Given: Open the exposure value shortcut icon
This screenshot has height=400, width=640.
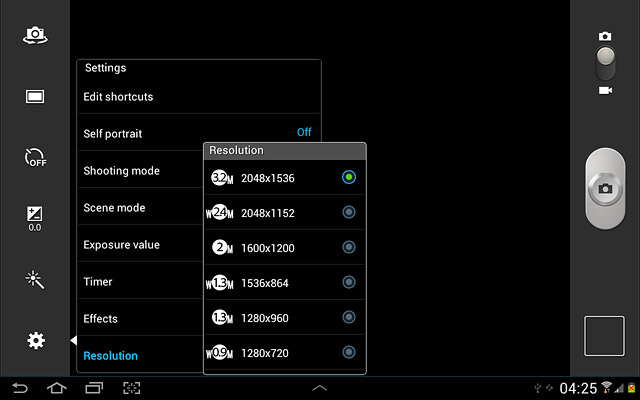Looking at the screenshot, I should [35, 219].
